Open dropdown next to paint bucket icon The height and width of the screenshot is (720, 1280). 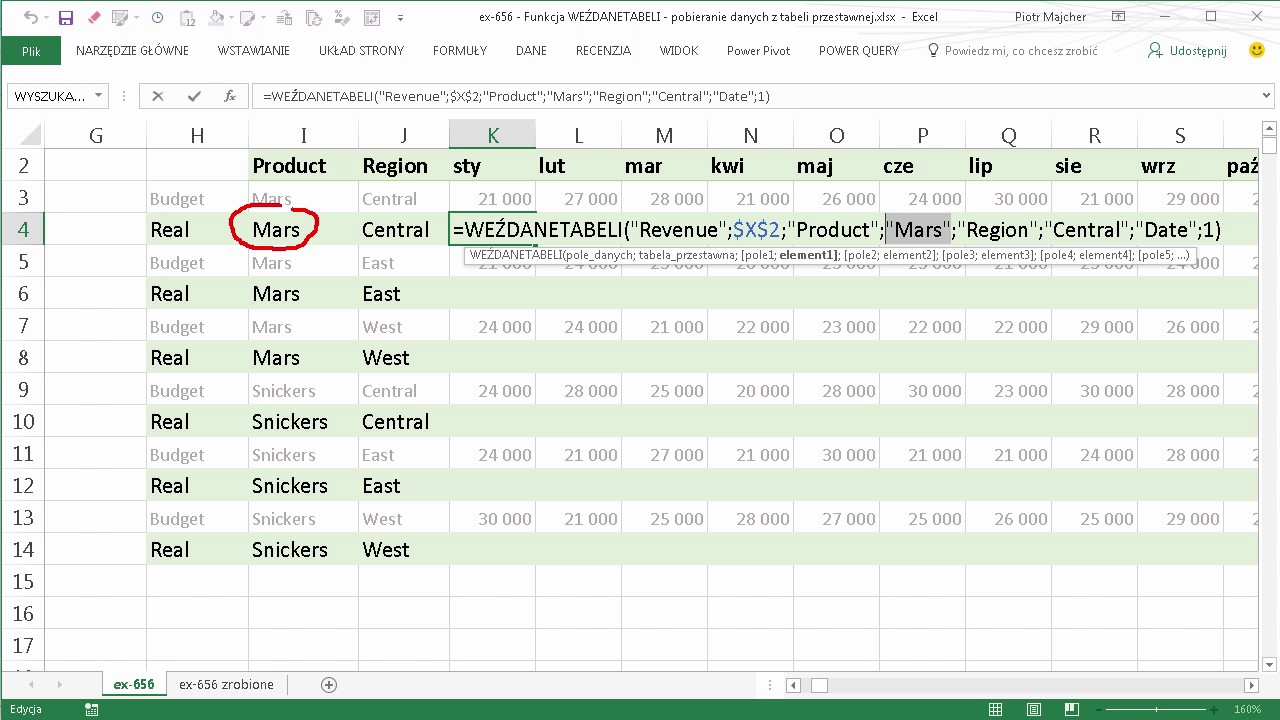coord(234,18)
